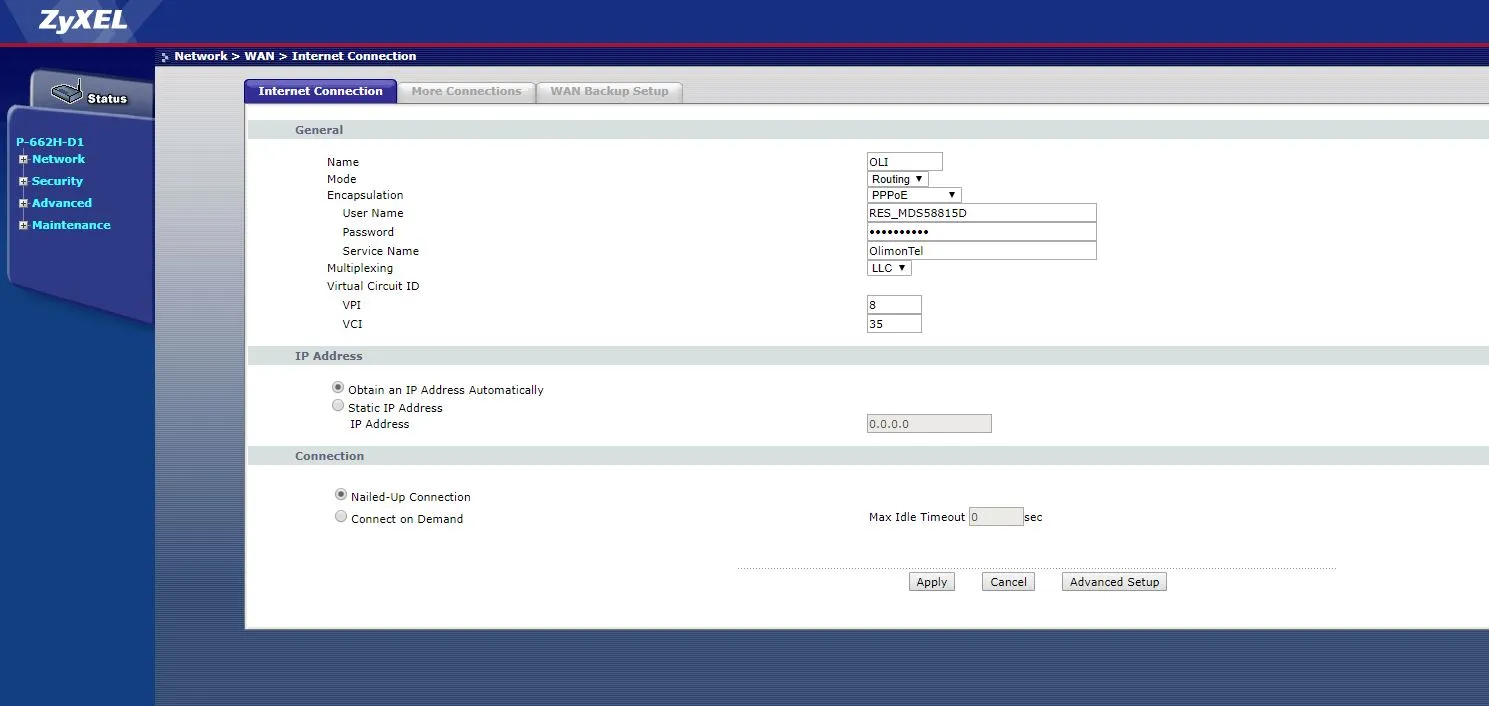Select Static IP Address option
The width and height of the screenshot is (1489, 706).
(338, 406)
